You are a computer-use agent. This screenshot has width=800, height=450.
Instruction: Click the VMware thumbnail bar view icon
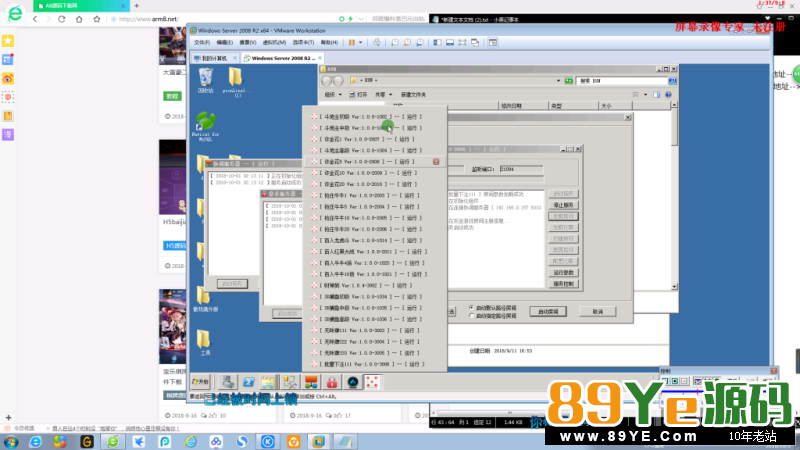pyautogui.click(x=449, y=42)
